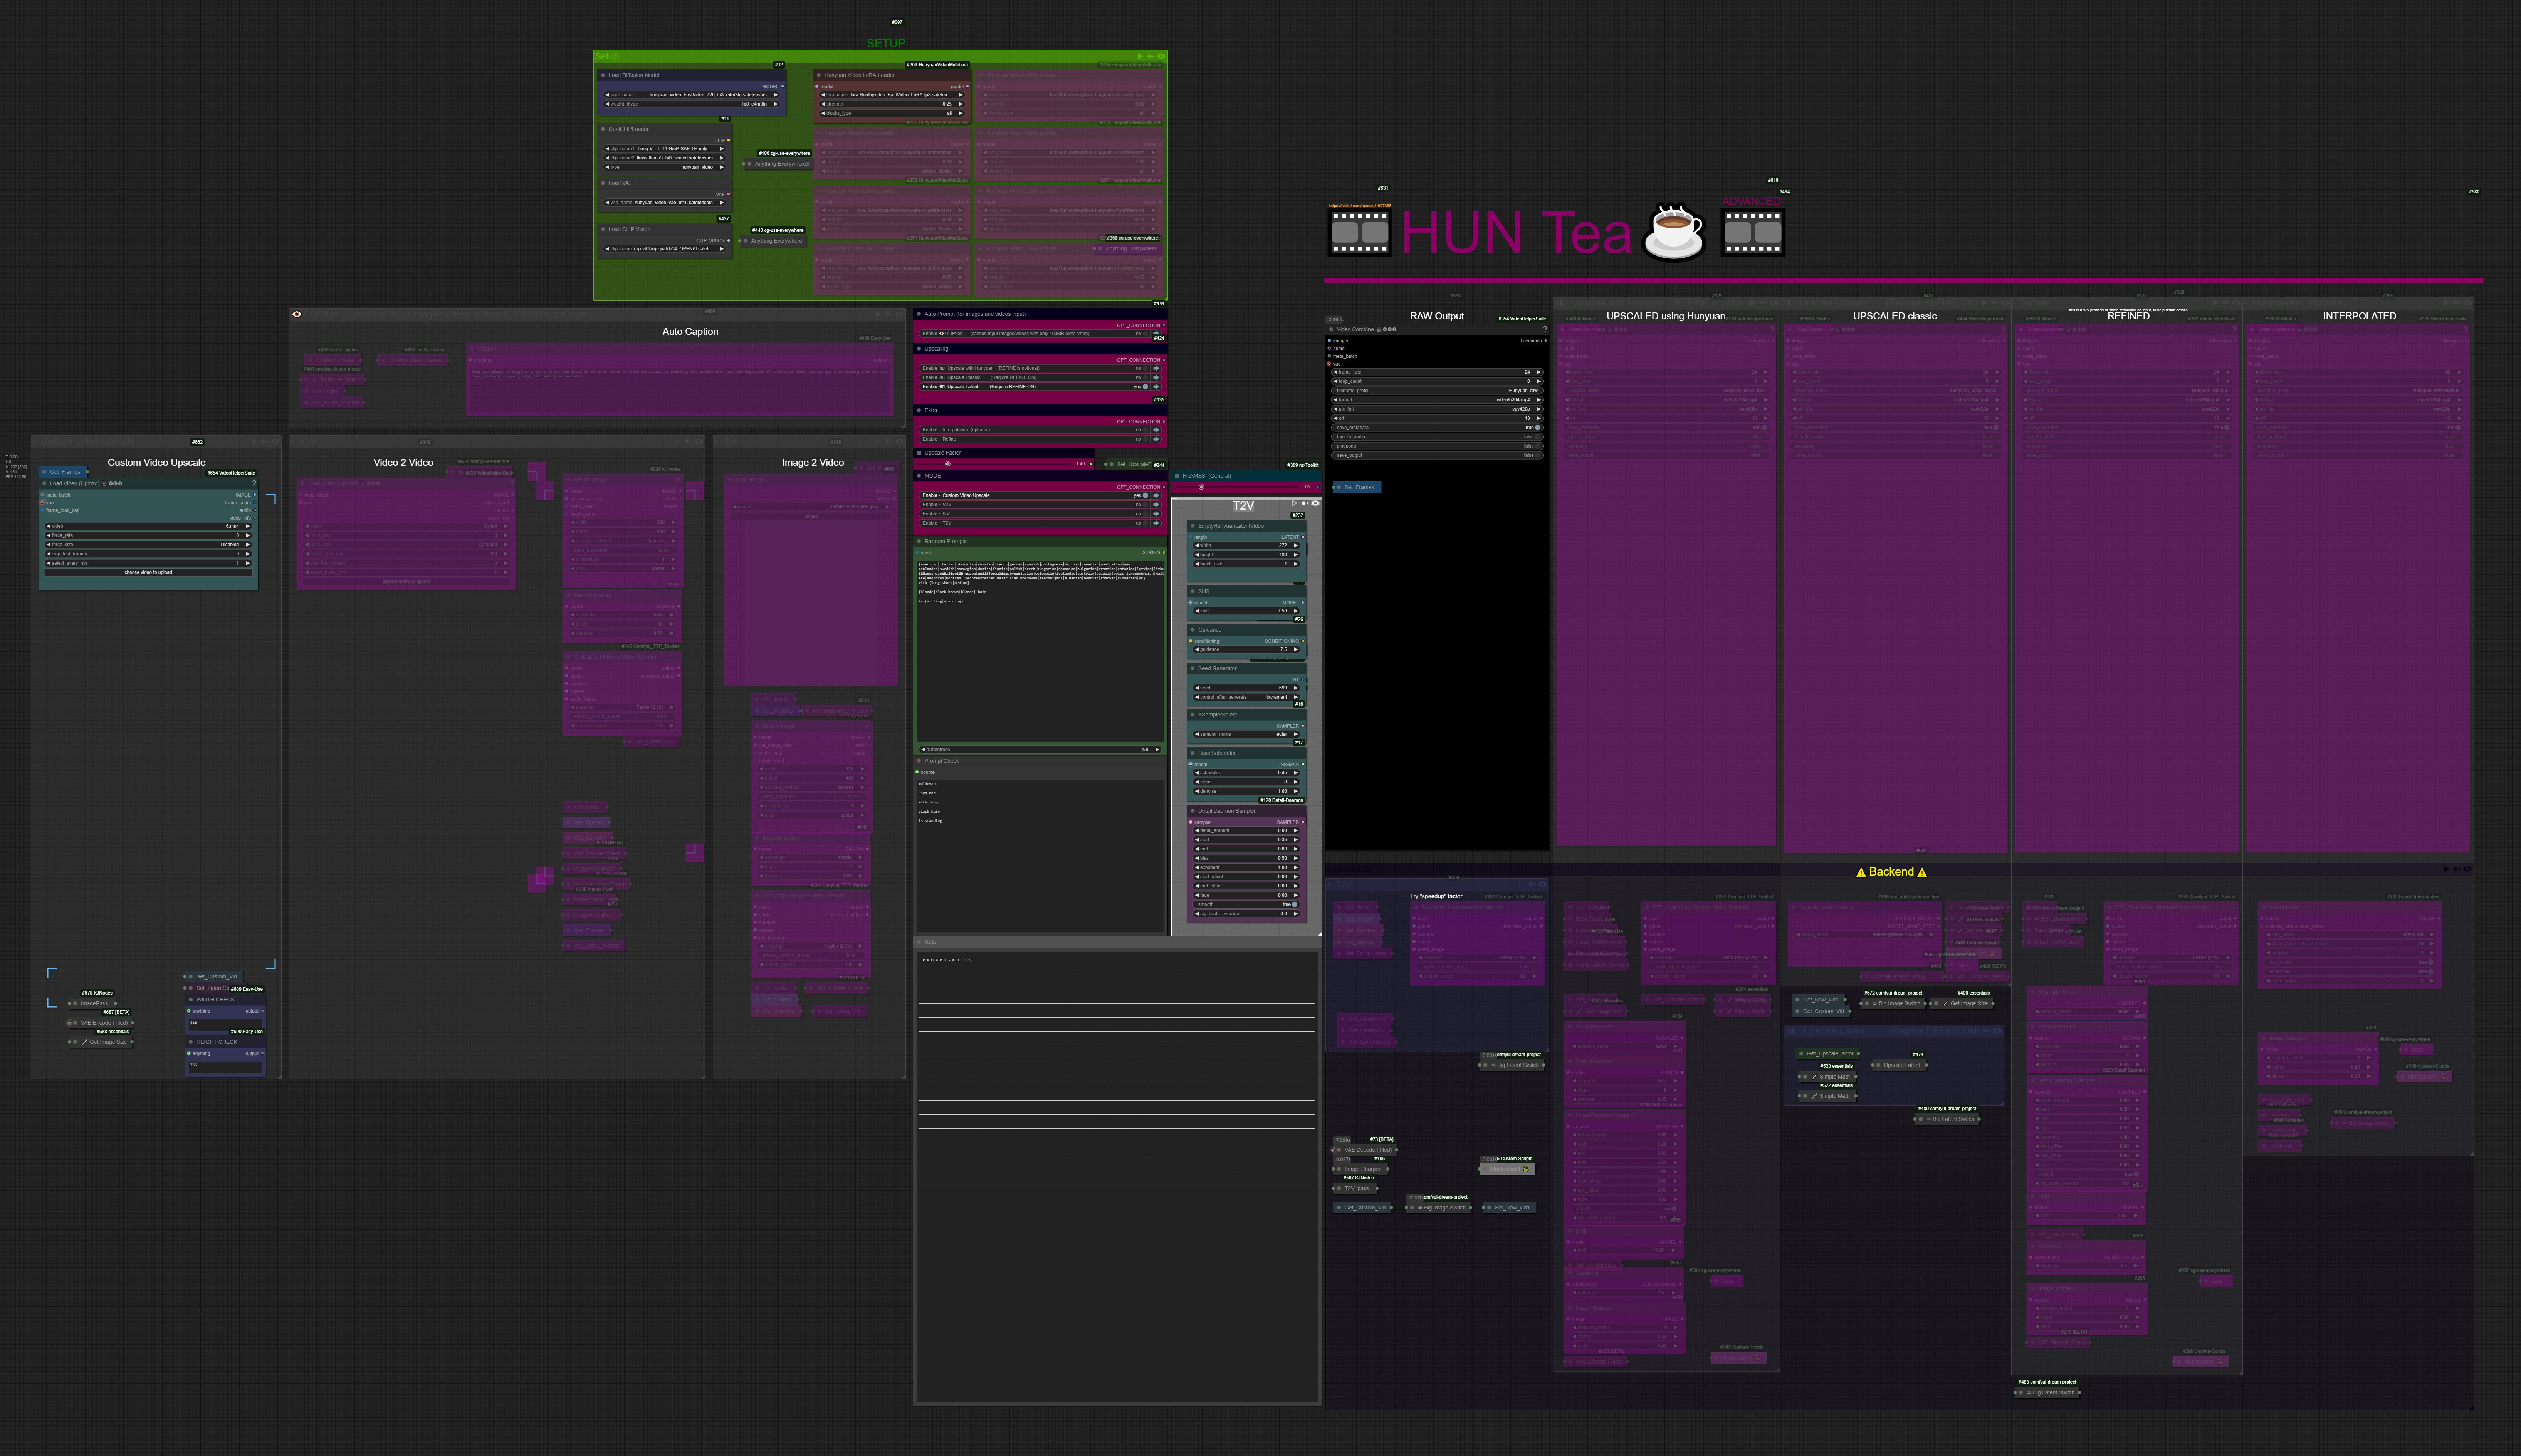This screenshot has width=2521, height=1456.
Task: Toggle Enable Interpolation switch
Action: coord(1145,430)
